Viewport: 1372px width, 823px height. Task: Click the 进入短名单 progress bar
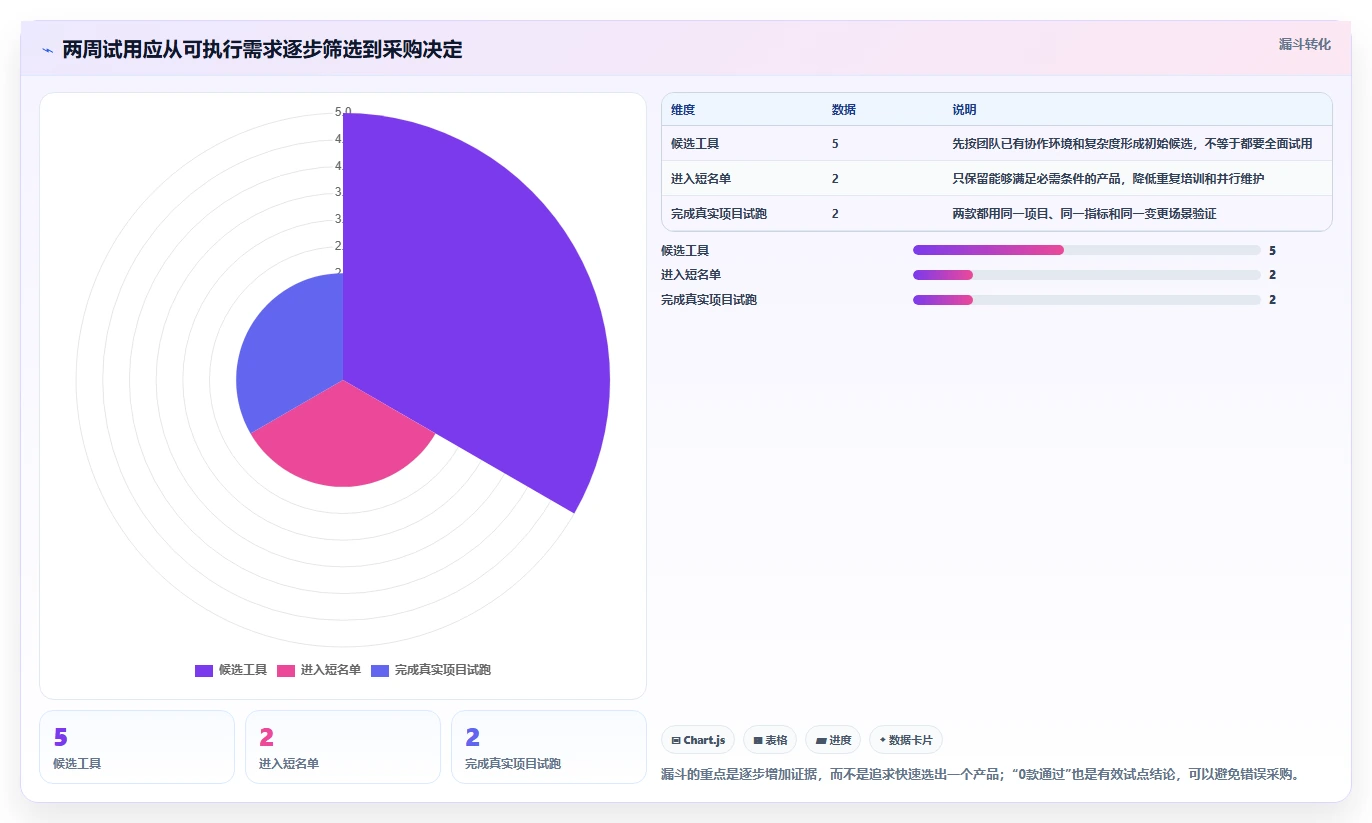click(x=1086, y=275)
